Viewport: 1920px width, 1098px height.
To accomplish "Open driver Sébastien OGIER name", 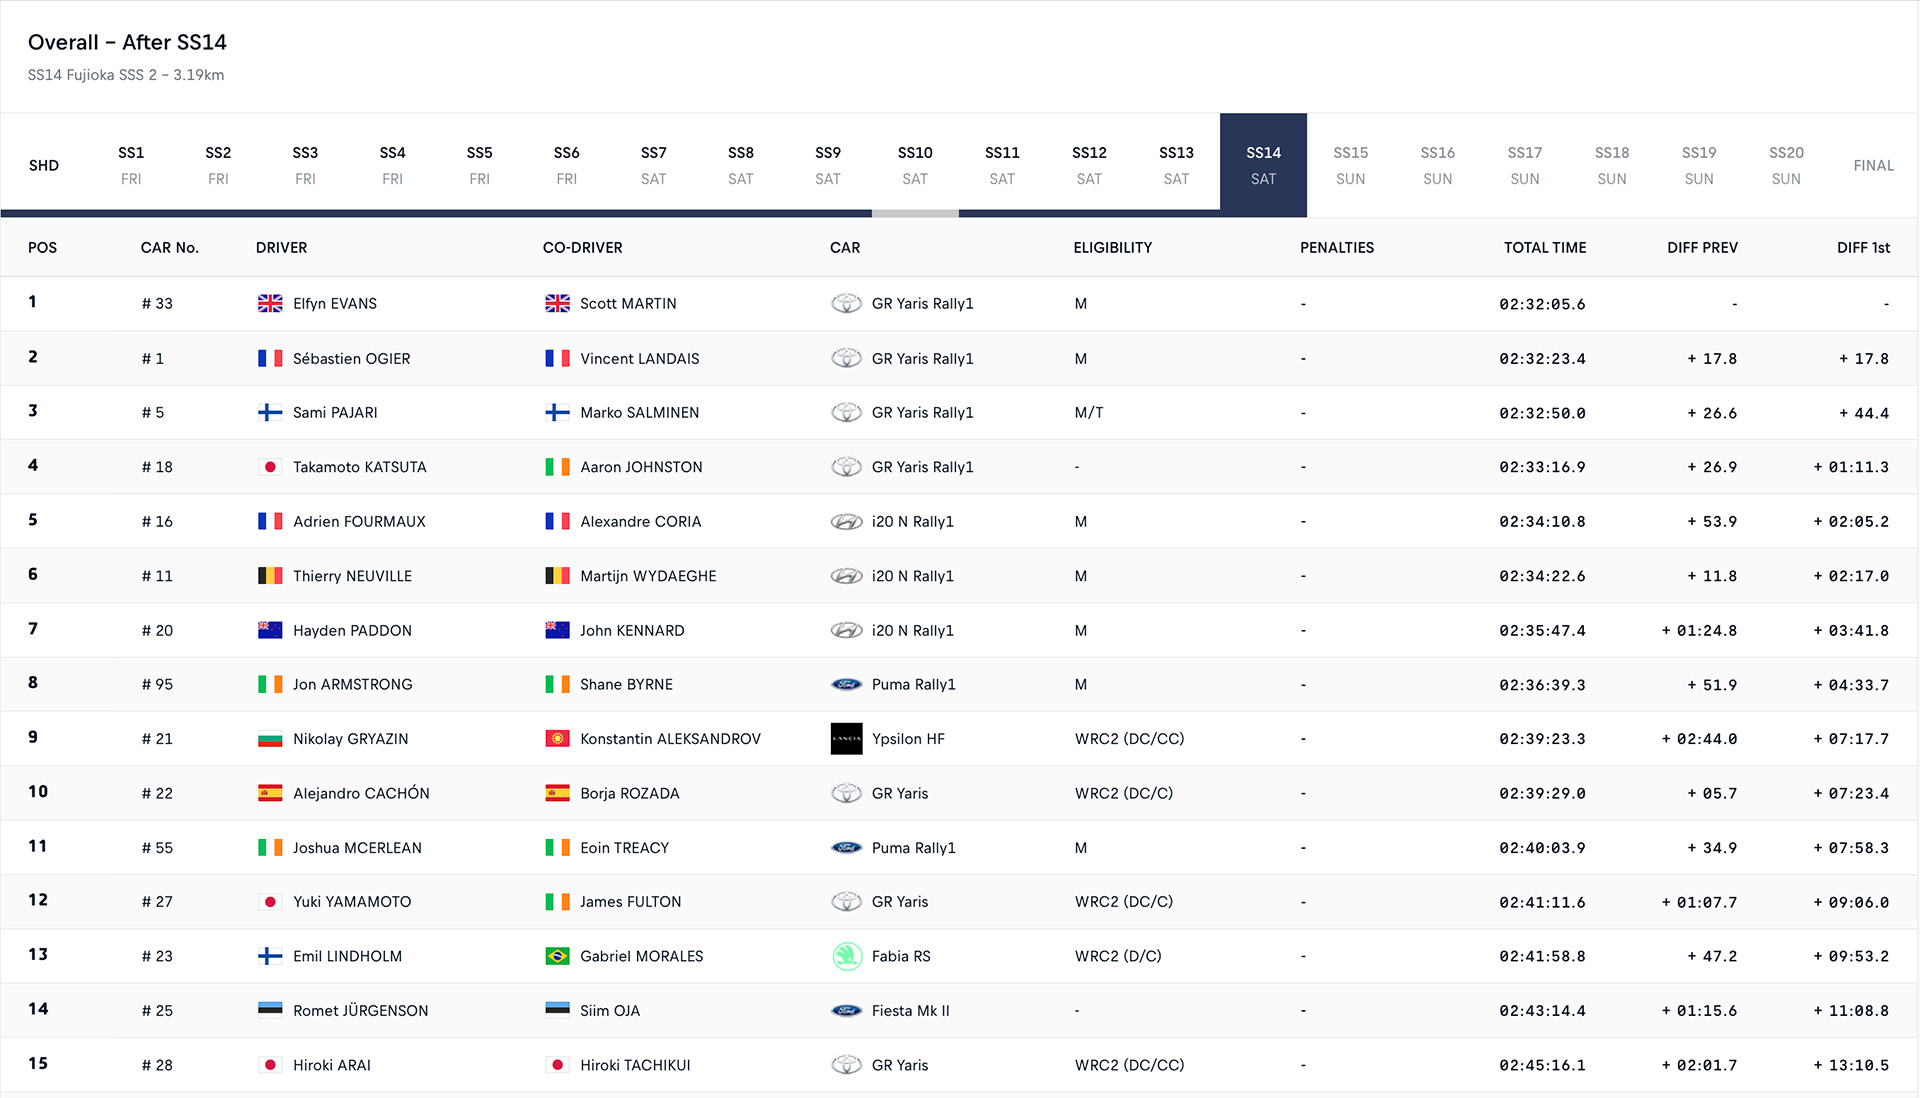I will pos(352,358).
